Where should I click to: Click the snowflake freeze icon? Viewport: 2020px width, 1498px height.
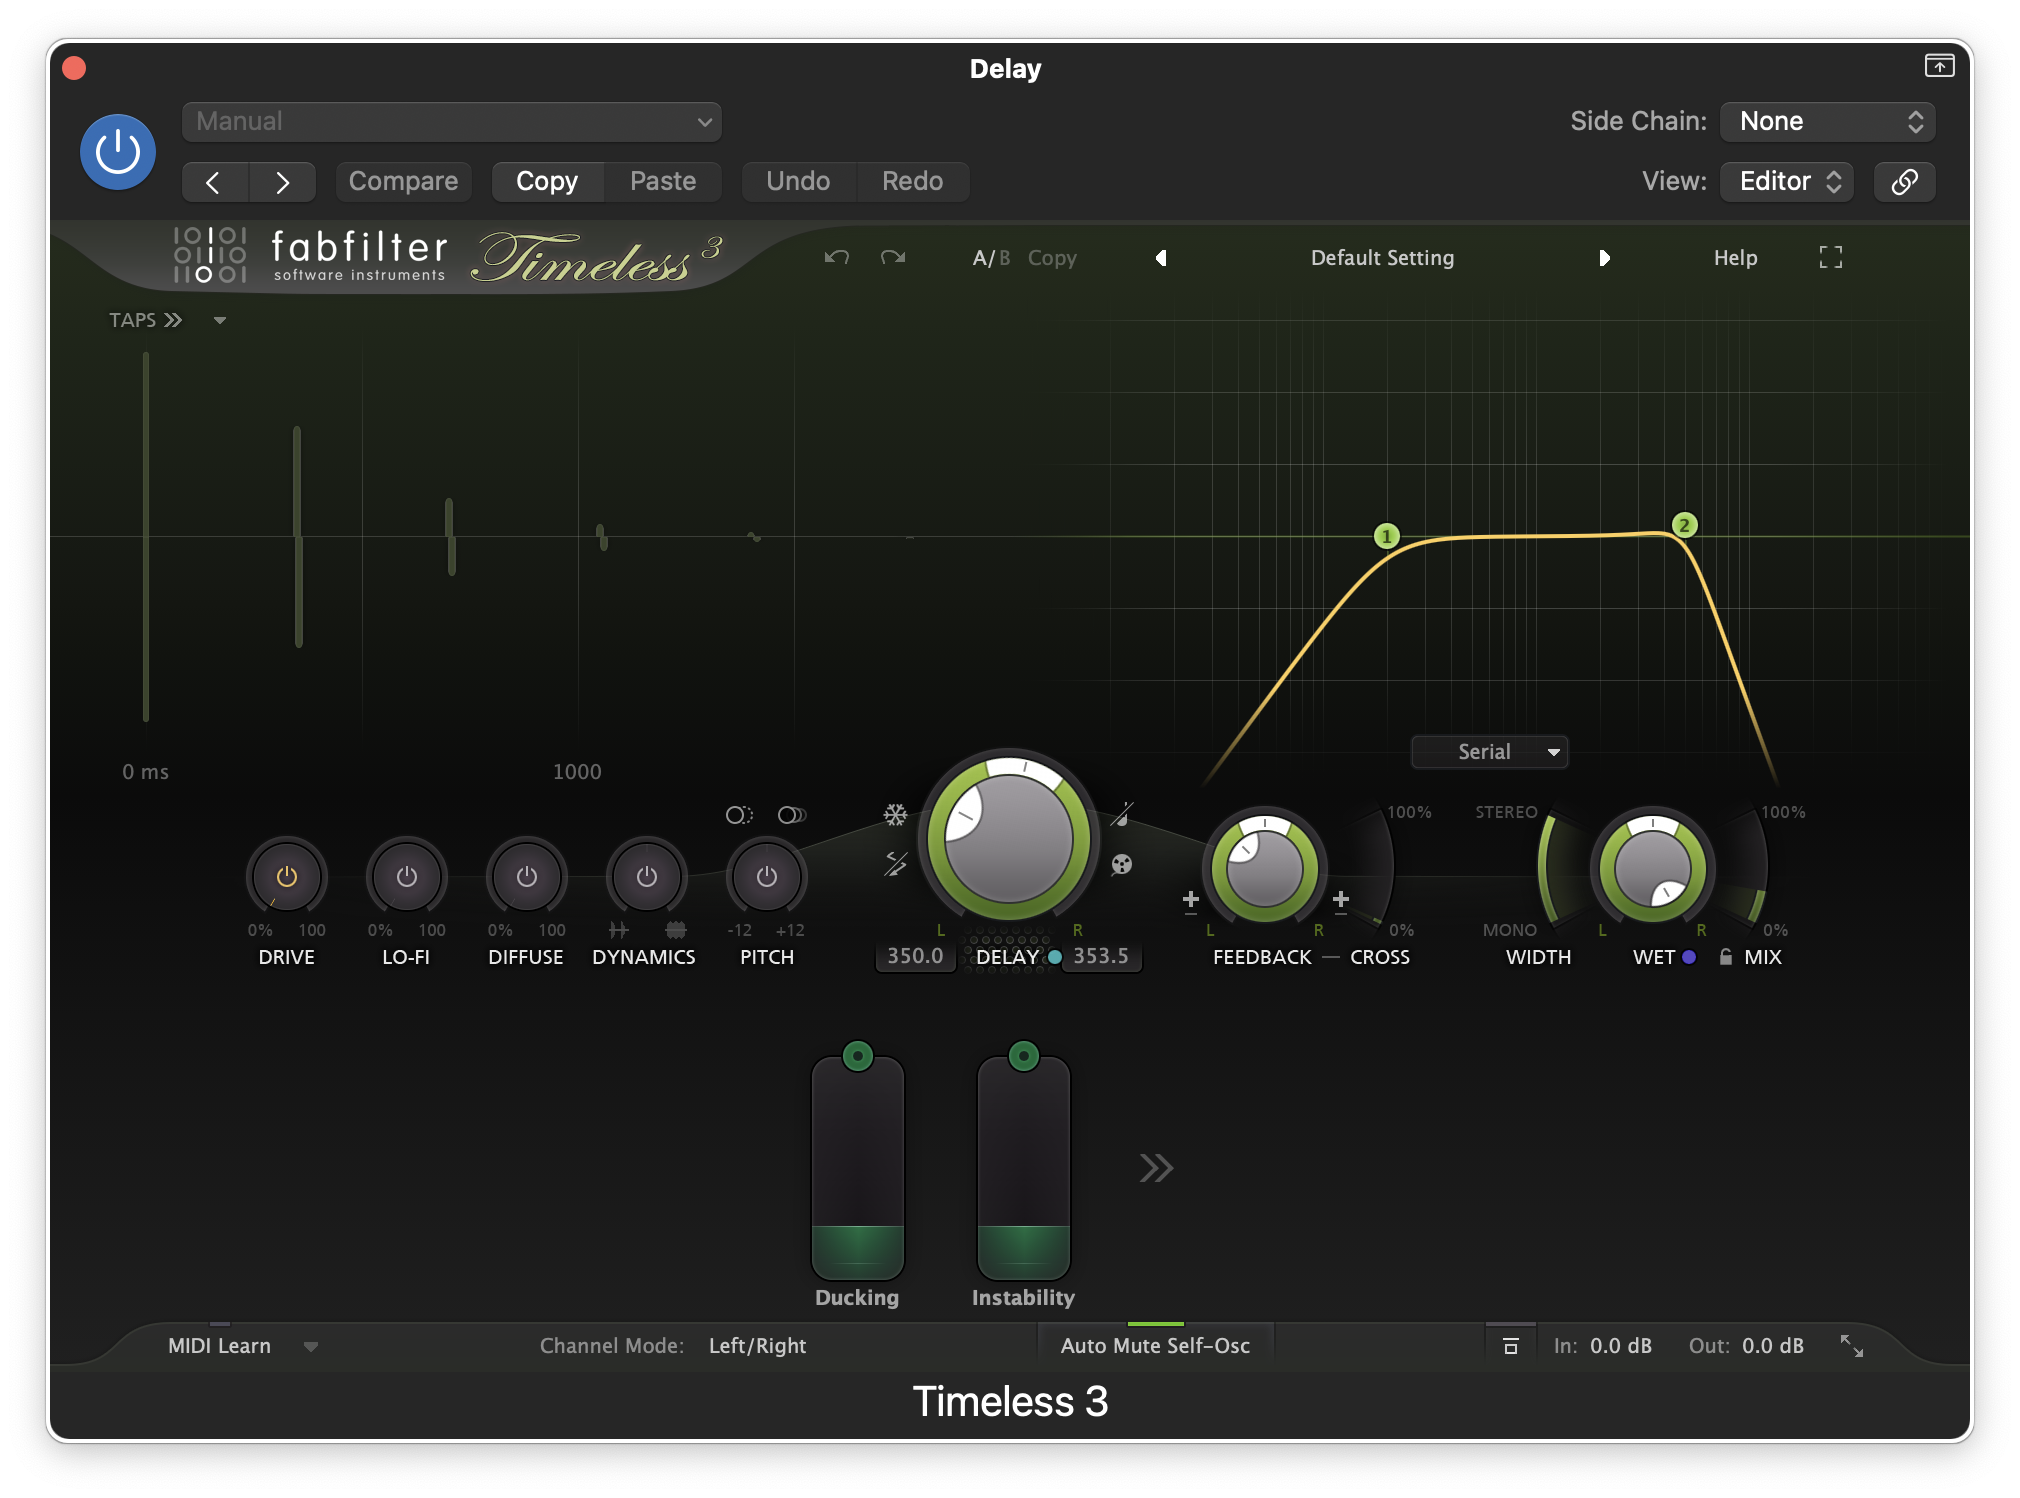coord(895,815)
